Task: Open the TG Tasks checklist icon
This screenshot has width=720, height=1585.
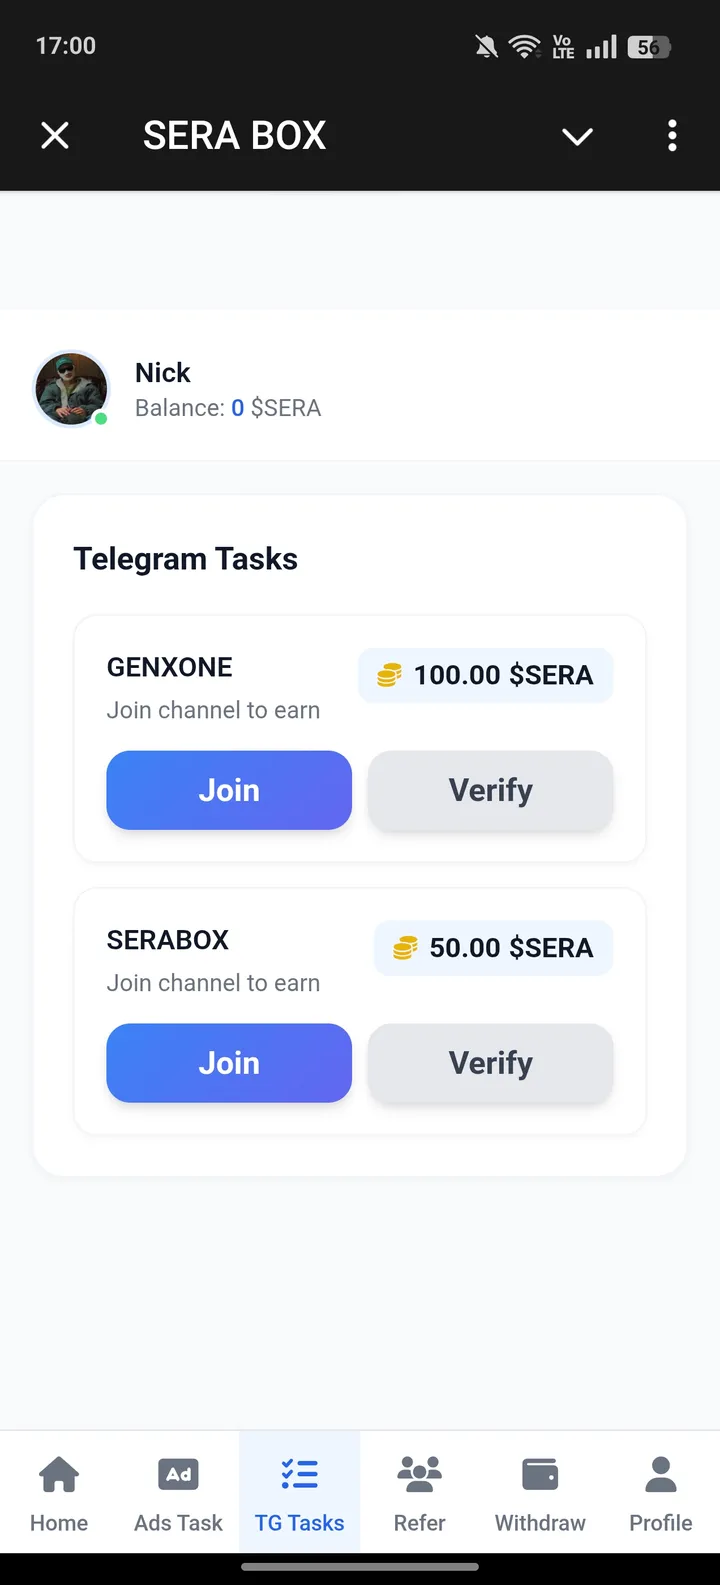Action: click(298, 1473)
